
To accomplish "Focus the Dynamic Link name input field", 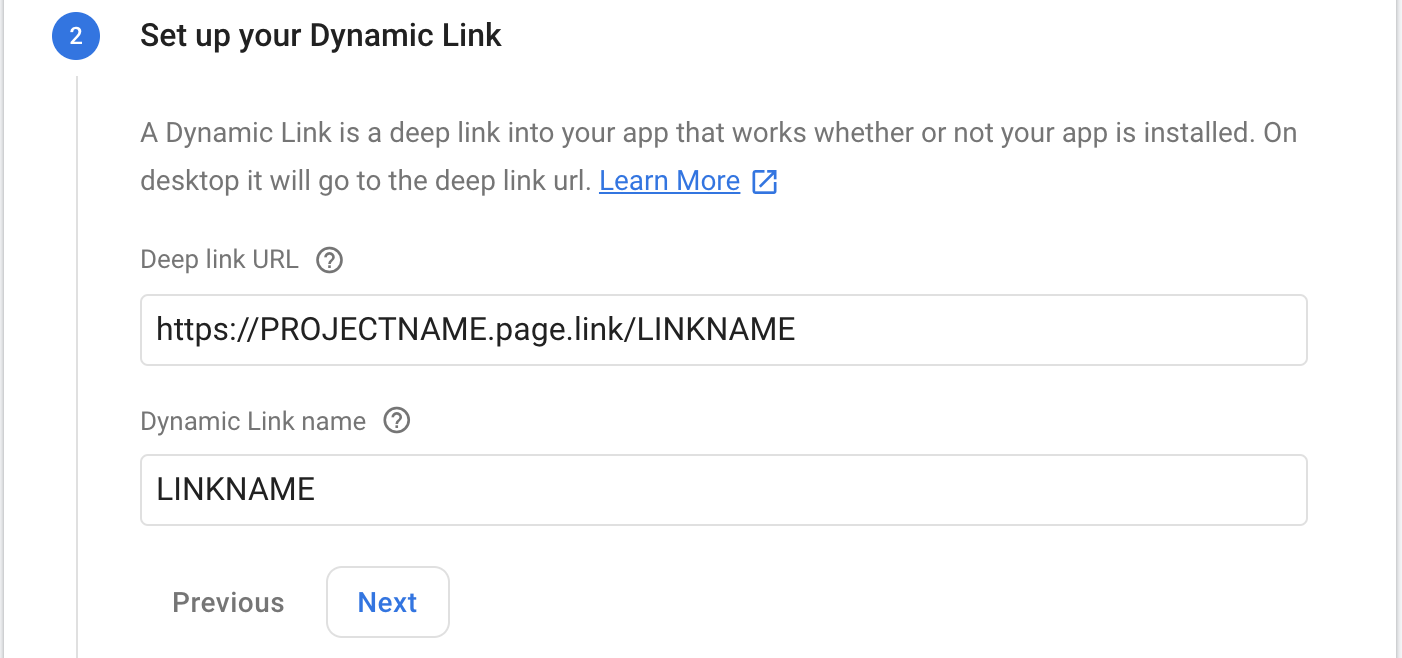I will click(724, 490).
